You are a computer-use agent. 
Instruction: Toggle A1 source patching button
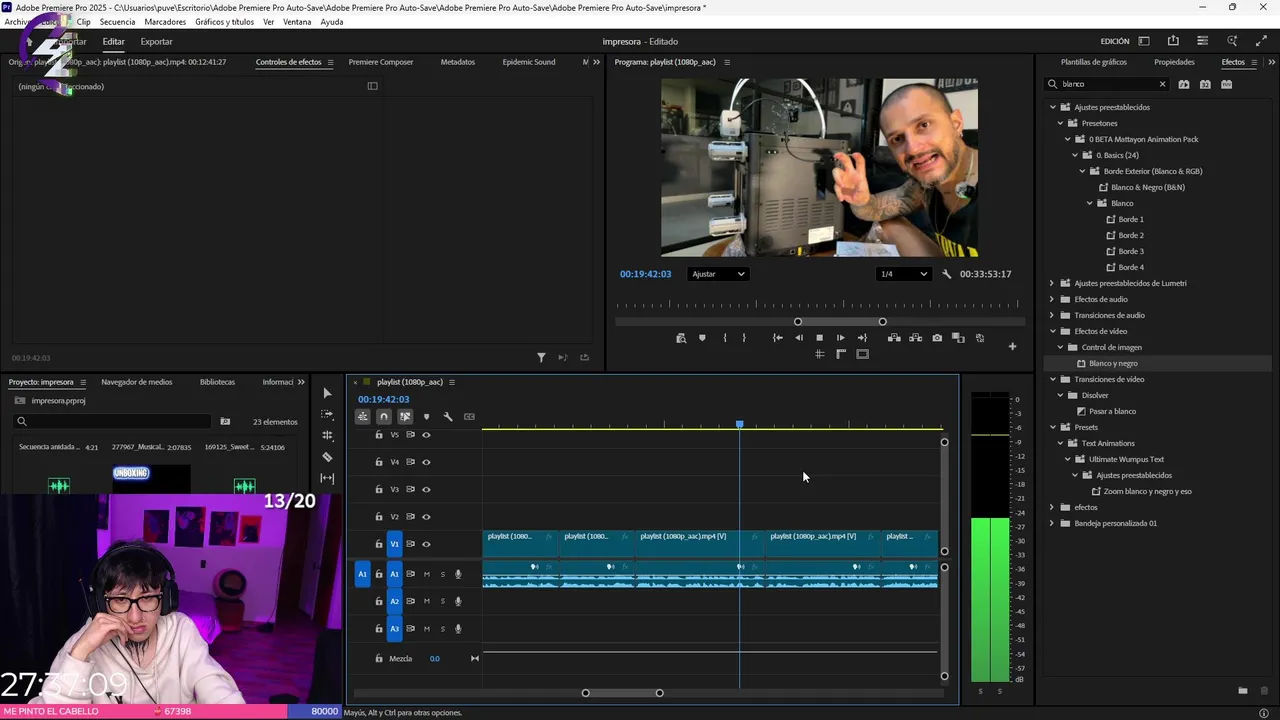[363, 574]
